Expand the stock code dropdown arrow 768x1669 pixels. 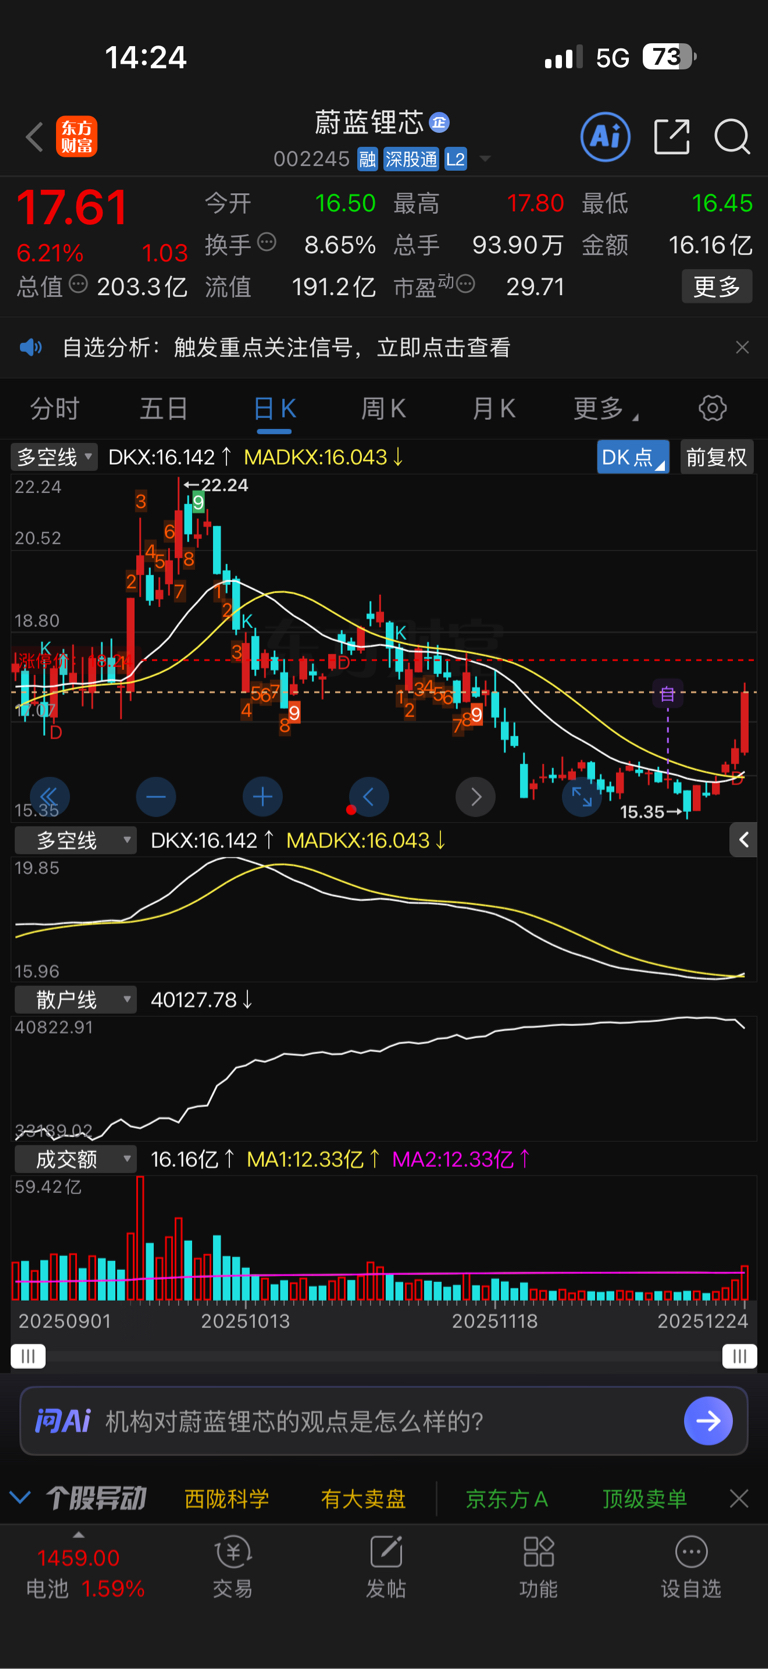485,159
